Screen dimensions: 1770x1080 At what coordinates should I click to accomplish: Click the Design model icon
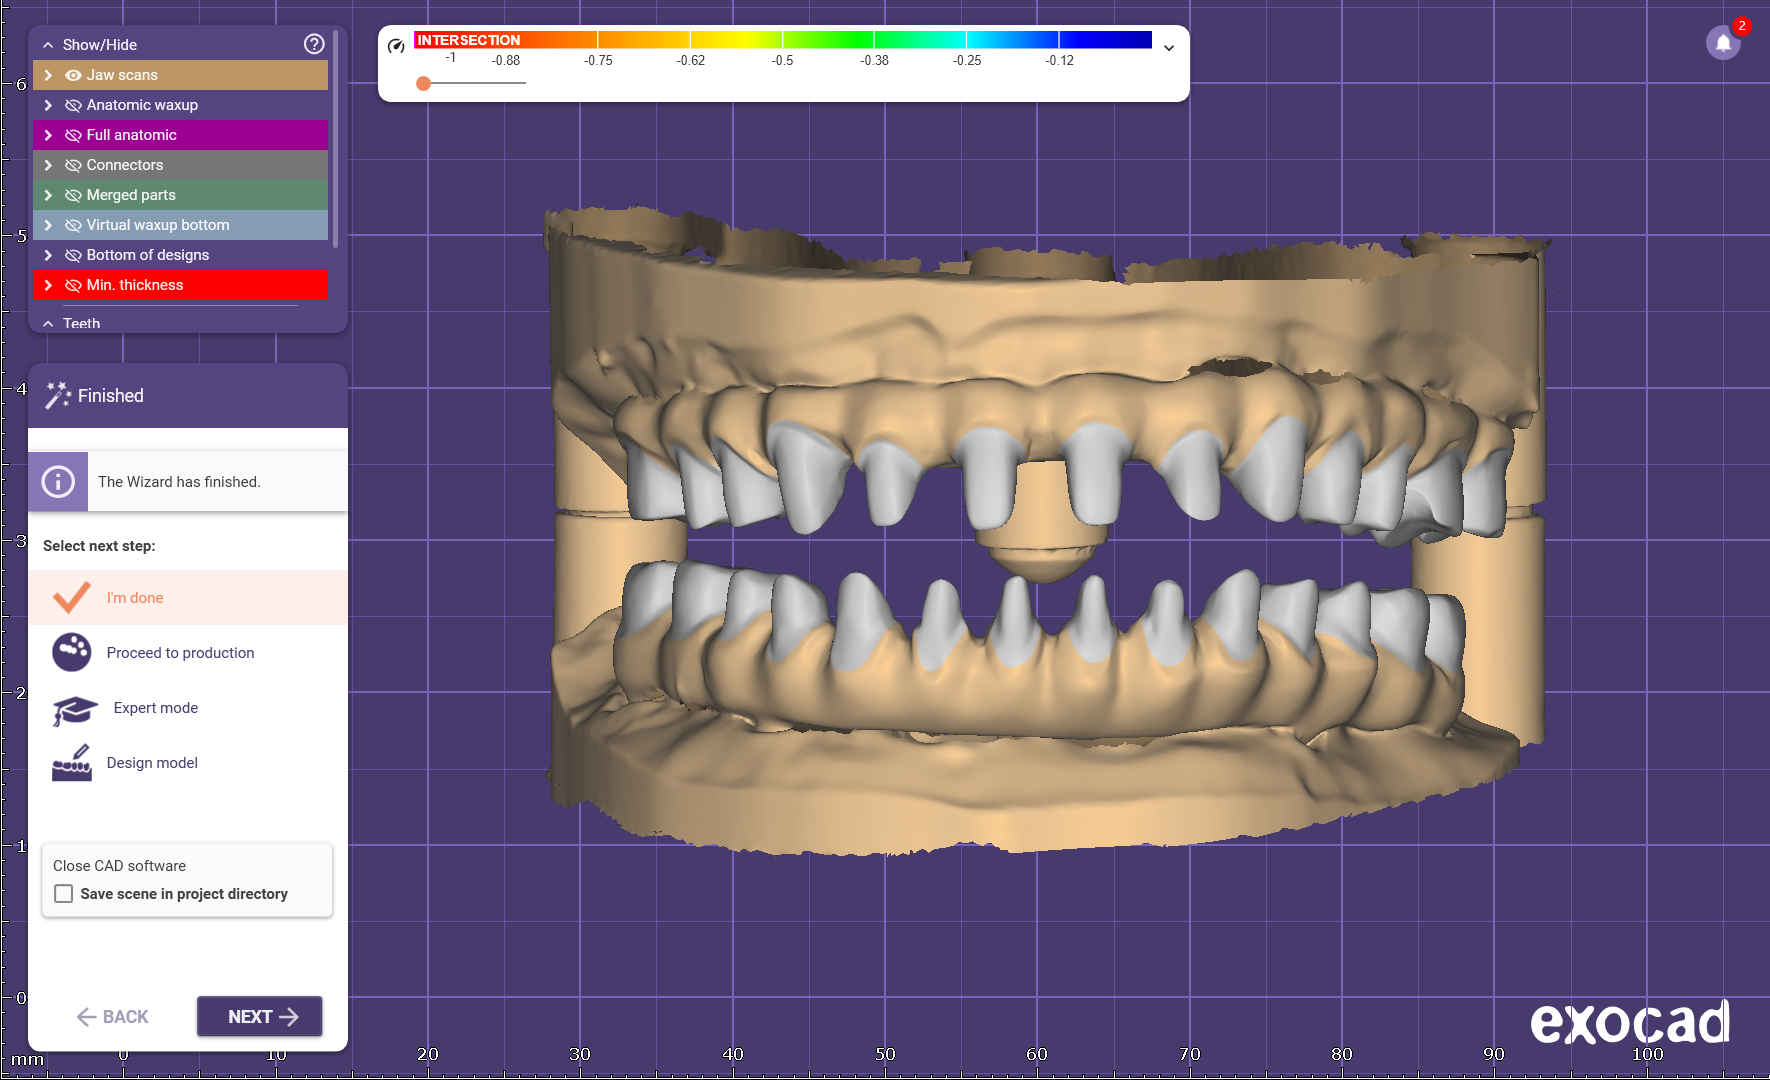pyautogui.click(x=72, y=763)
